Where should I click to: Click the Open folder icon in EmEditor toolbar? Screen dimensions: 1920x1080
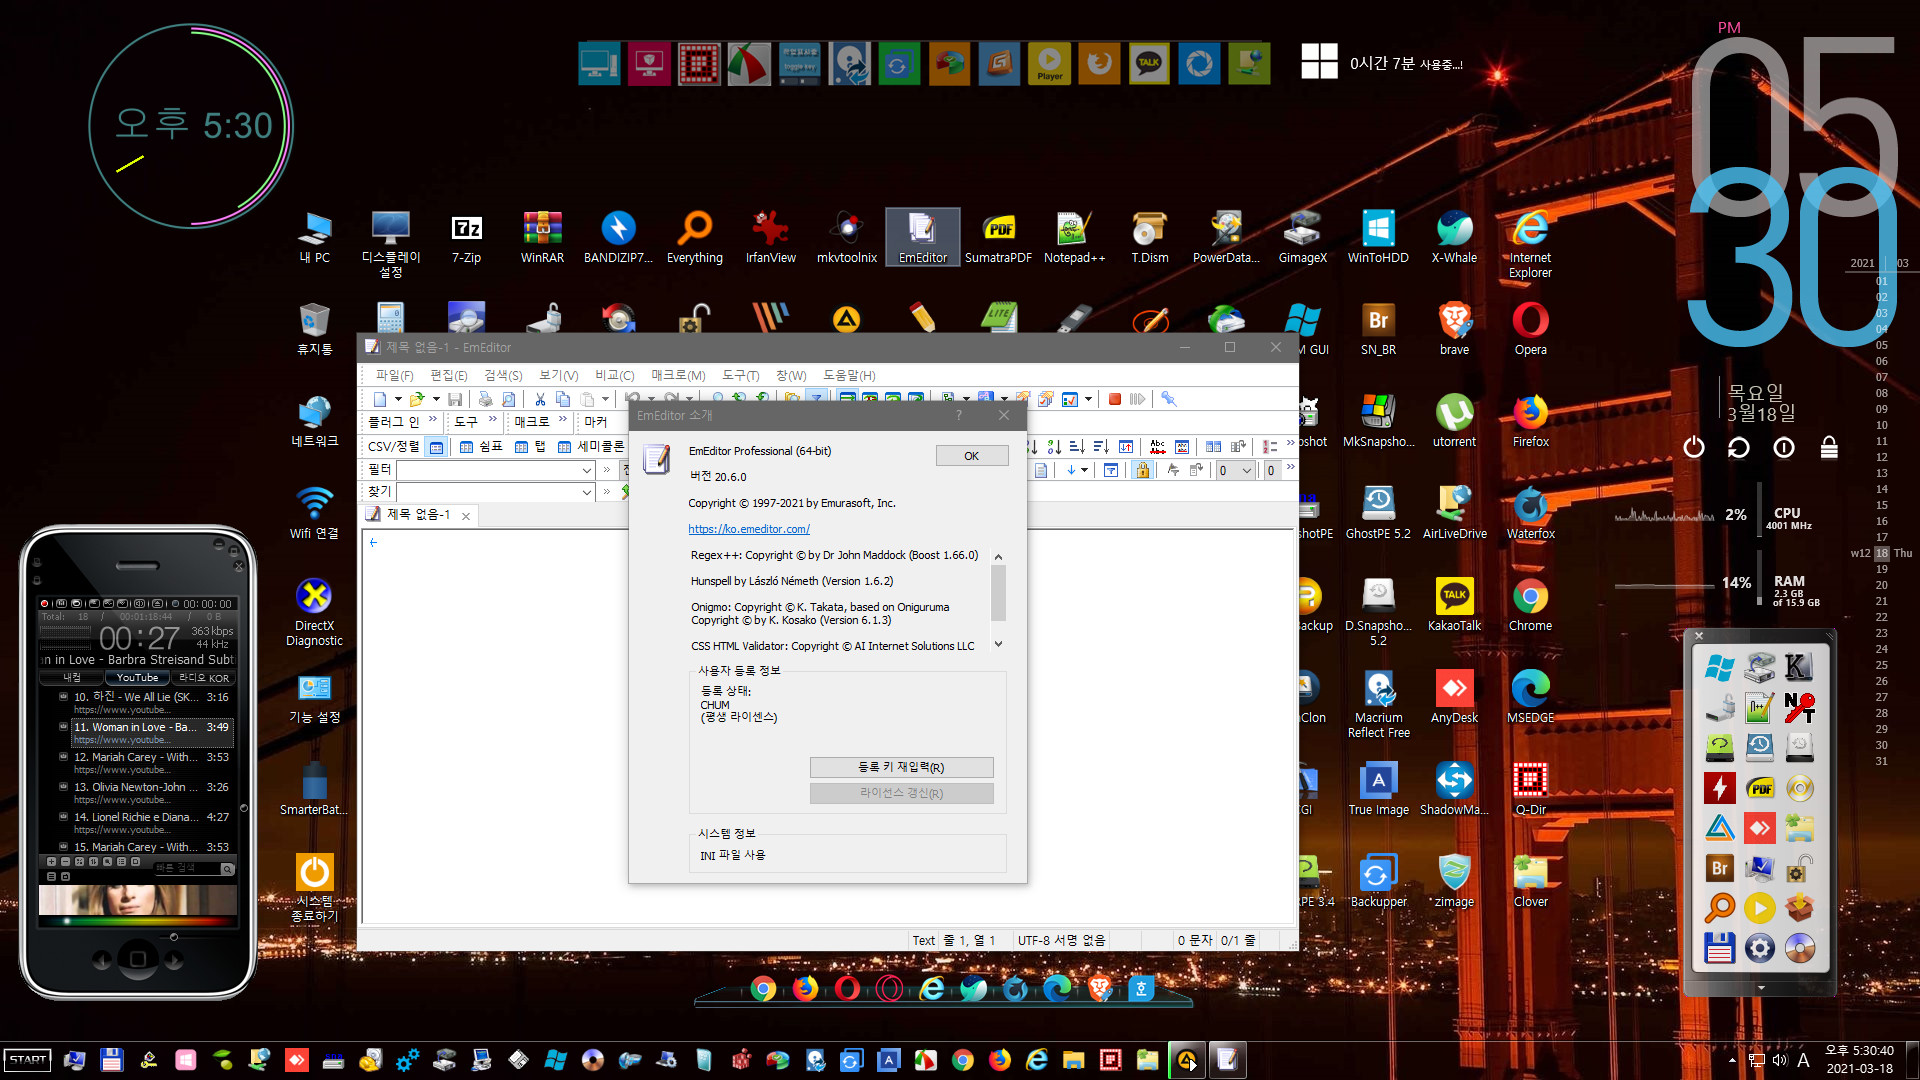pos(417,399)
